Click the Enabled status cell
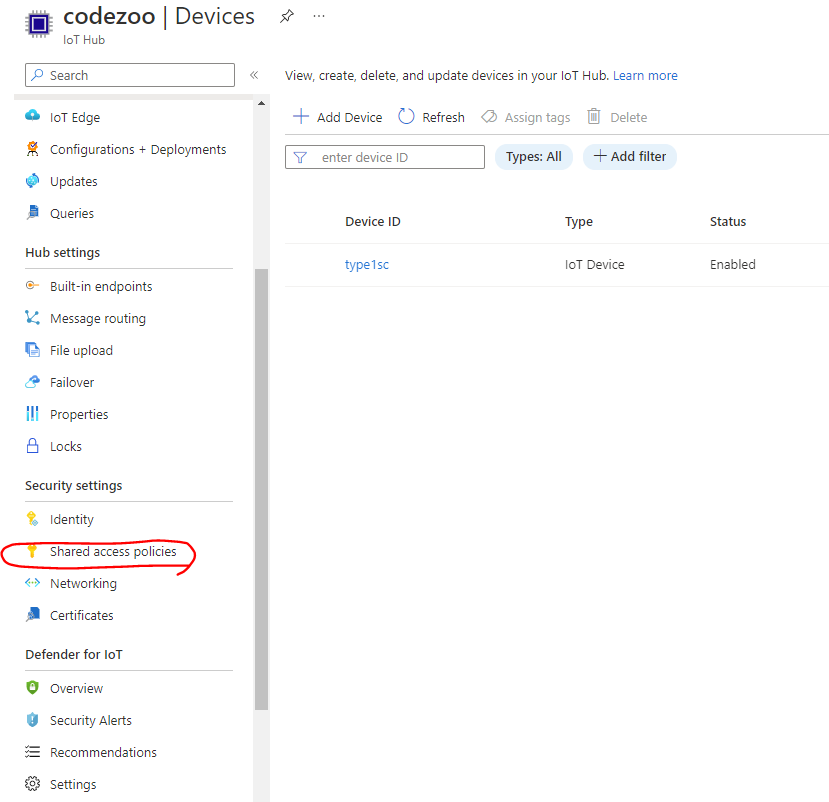The image size is (829, 802). tap(732, 264)
